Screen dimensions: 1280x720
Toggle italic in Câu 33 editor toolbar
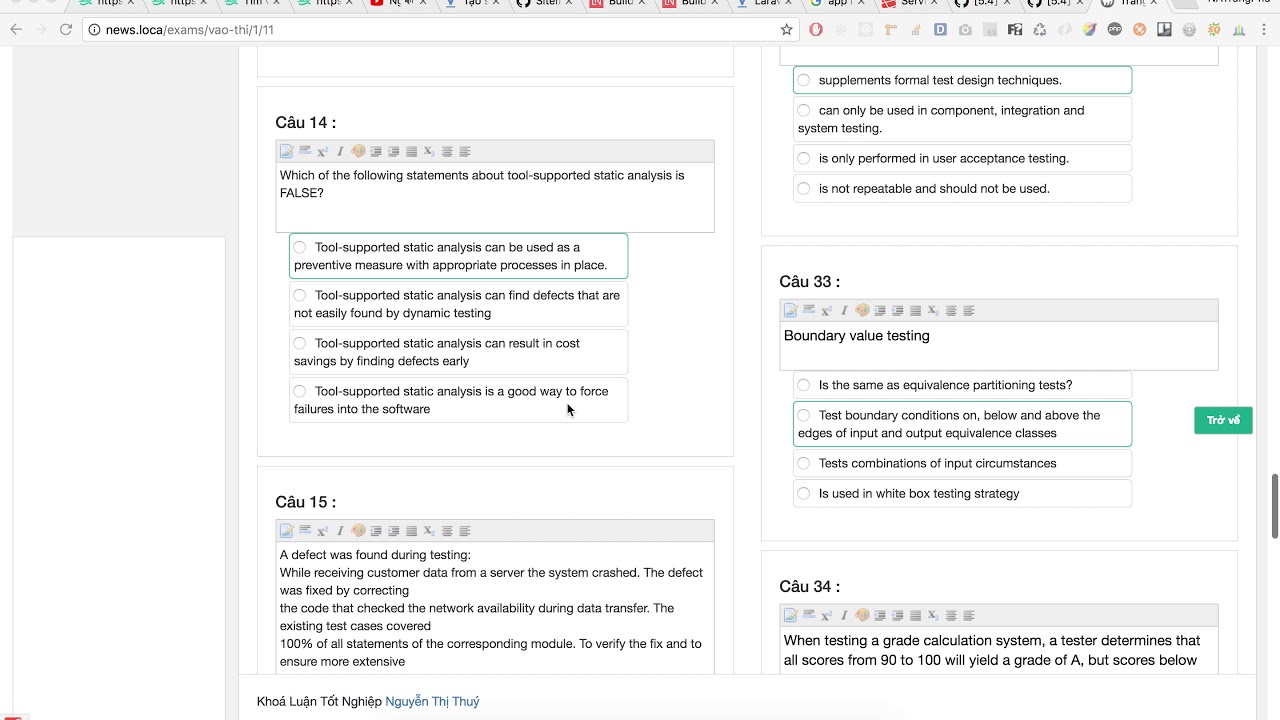(x=844, y=311)
